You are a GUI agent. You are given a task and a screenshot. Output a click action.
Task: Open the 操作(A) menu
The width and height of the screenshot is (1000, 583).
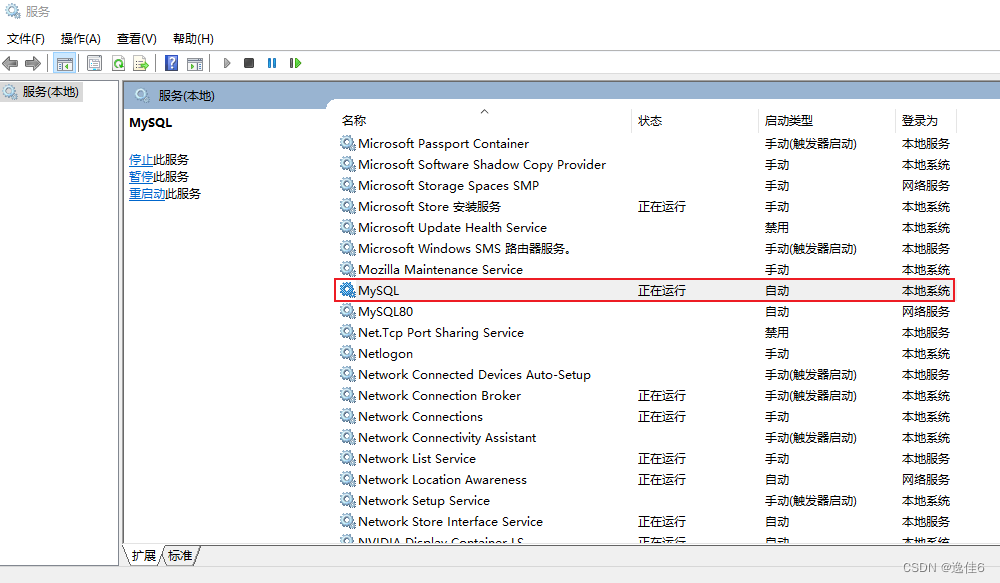pyautogui.click(x=80, y=39)
